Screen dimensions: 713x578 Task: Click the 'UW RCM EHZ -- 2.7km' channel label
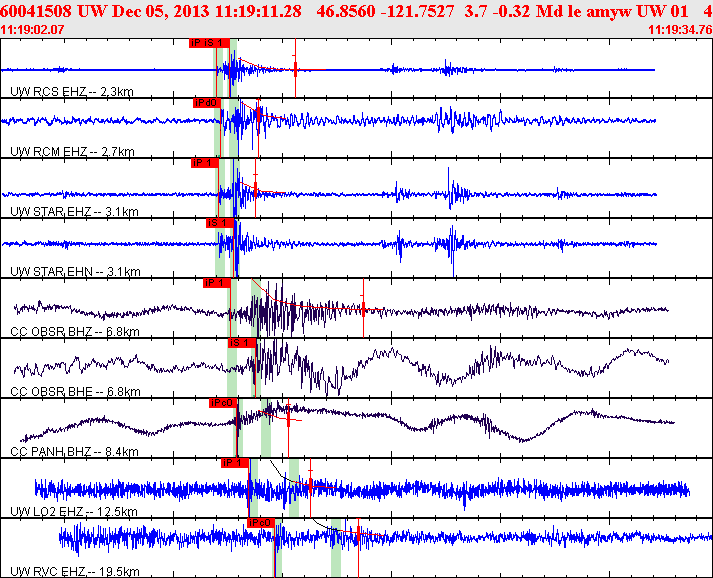[72, 151]
